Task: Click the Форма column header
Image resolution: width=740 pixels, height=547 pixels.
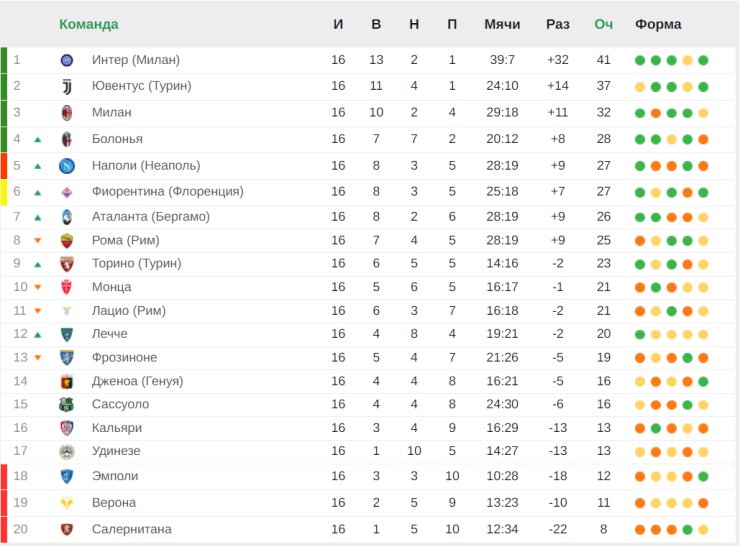Action: pos(658,24)
